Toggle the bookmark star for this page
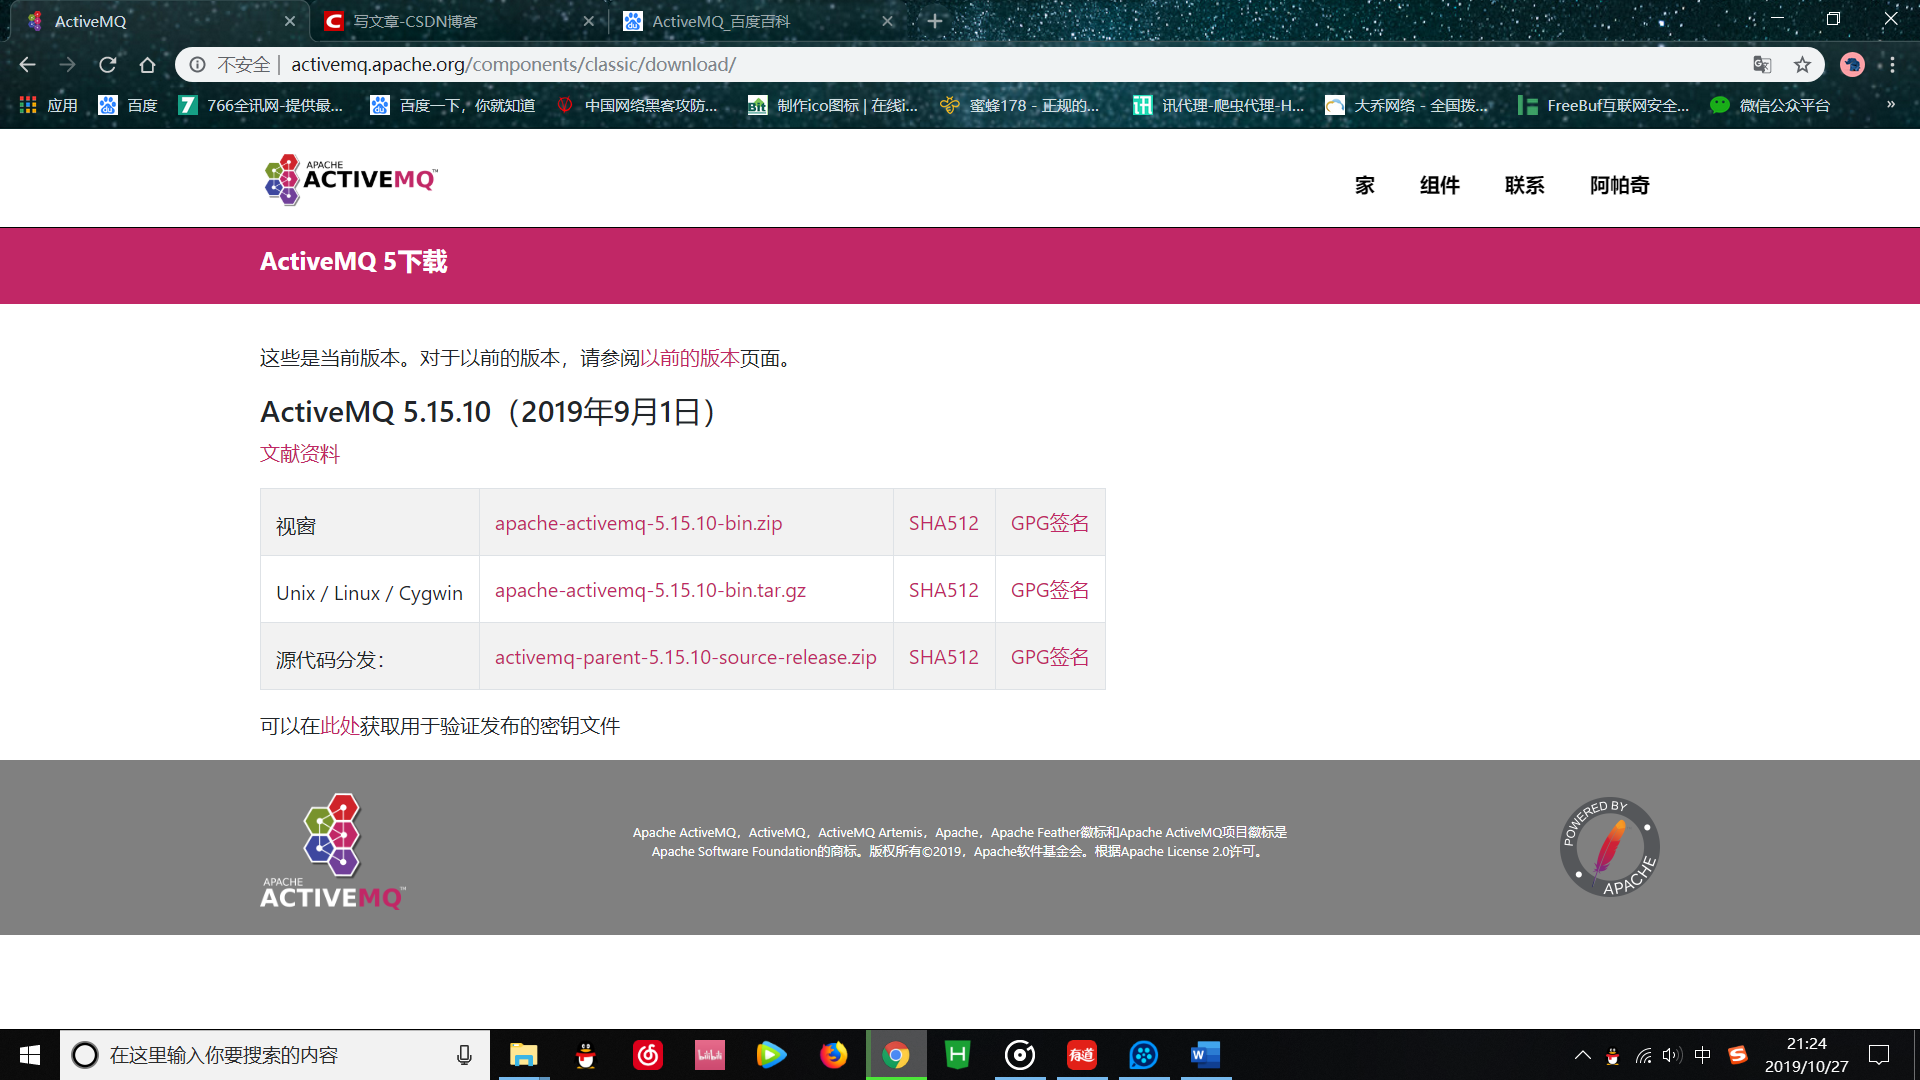Image resolution: width=1920 pixels, height=1080 pixels. (x=1804, y=64)
